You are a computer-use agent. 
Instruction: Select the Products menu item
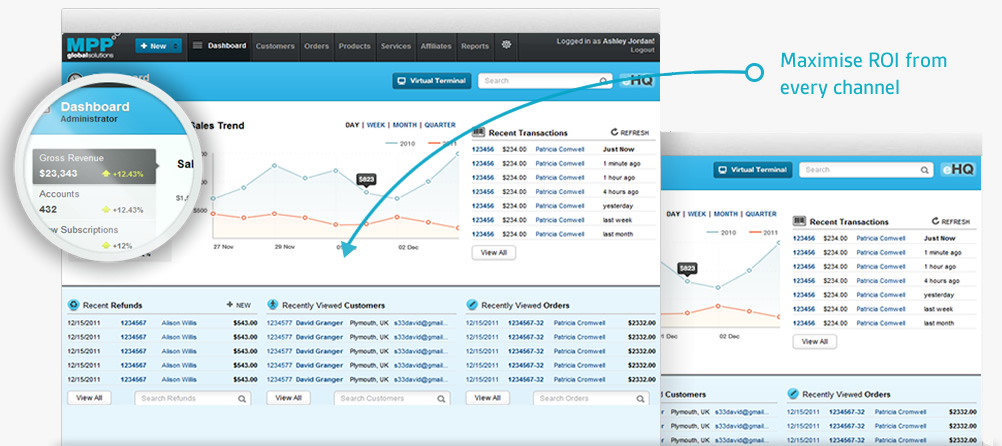tap(355, 46)
